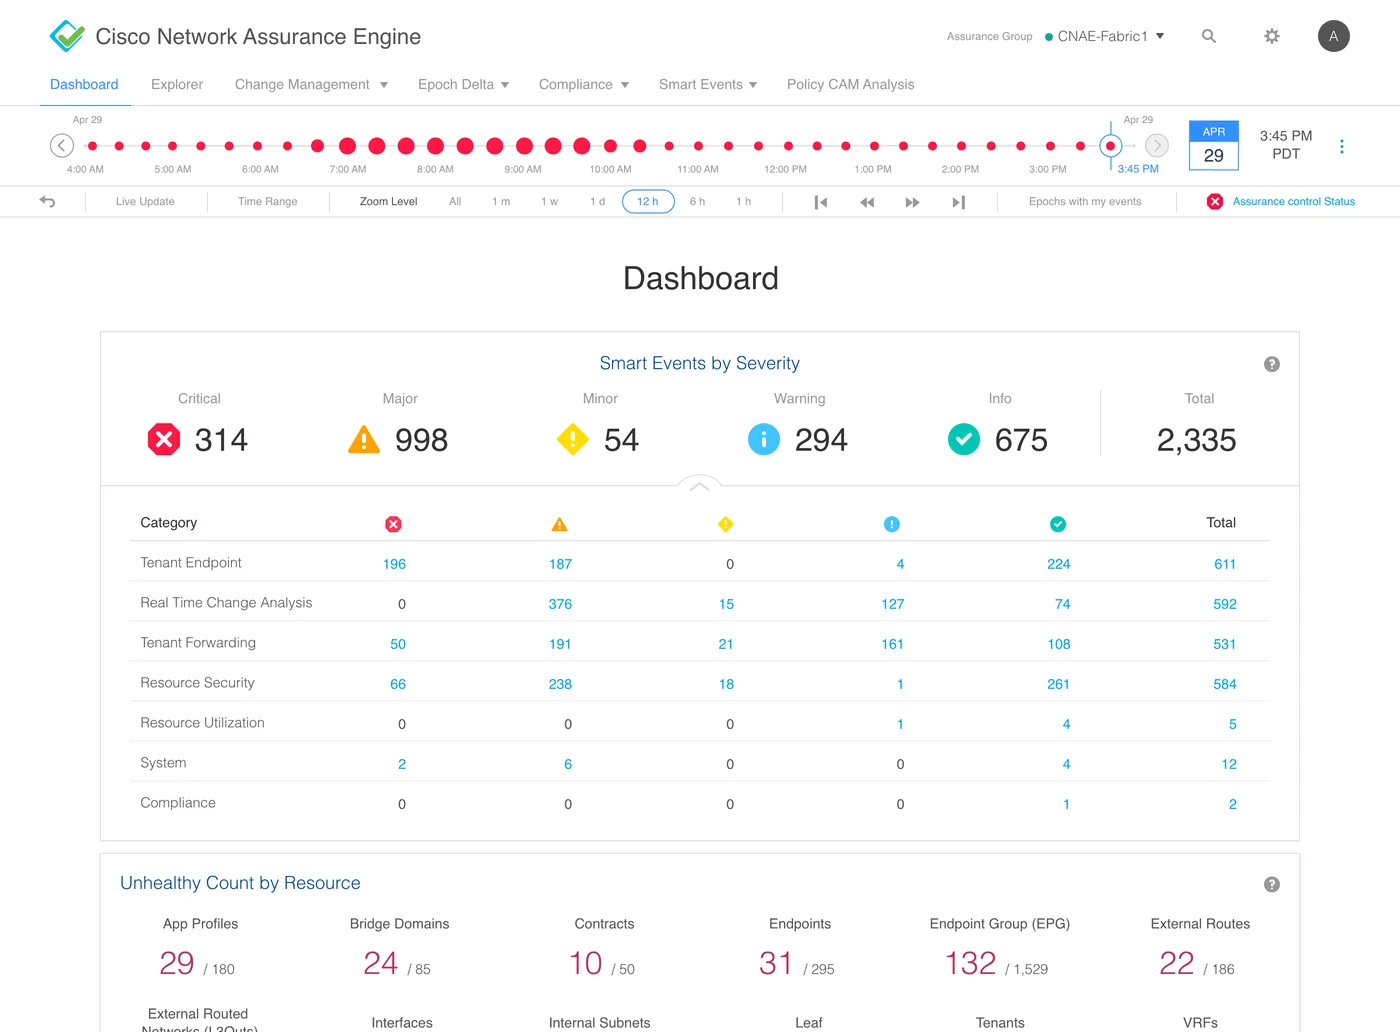Click the info column header icon
The height and width of the screenshot is (1032, 1400).
(1058, 524)
